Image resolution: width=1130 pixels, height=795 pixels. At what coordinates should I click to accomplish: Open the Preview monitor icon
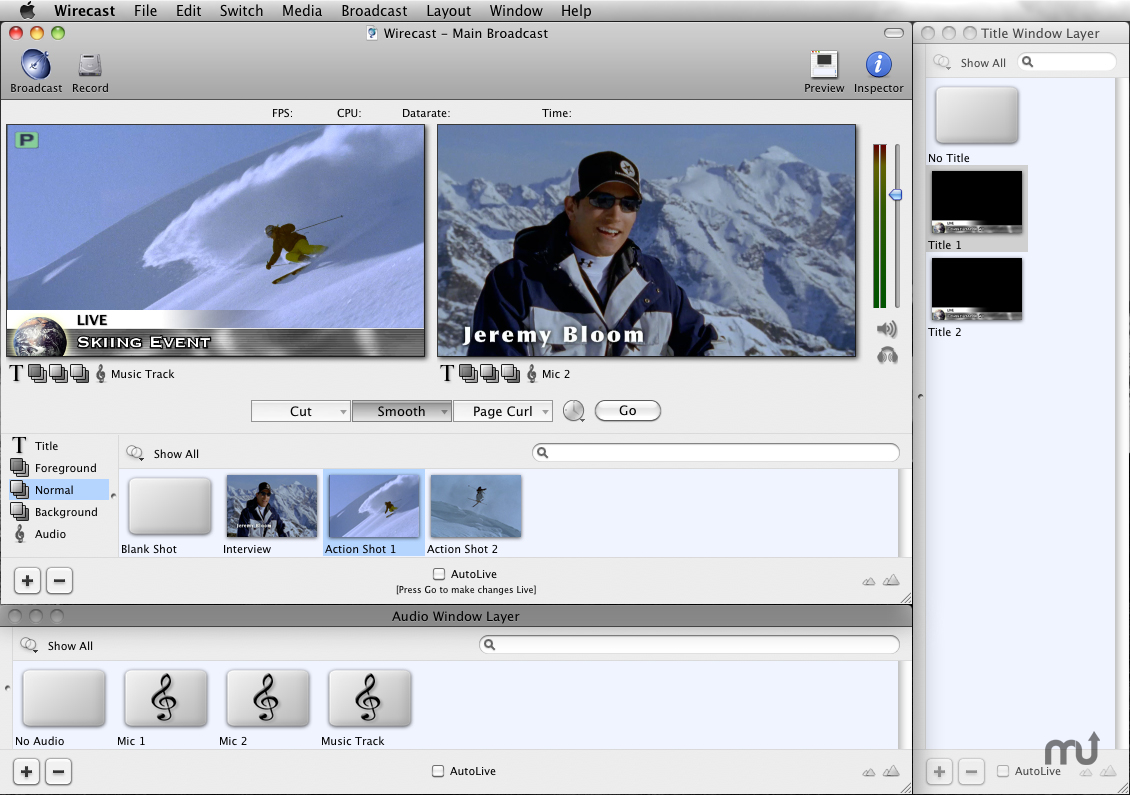pyautogui.click(x=824, y=65)
